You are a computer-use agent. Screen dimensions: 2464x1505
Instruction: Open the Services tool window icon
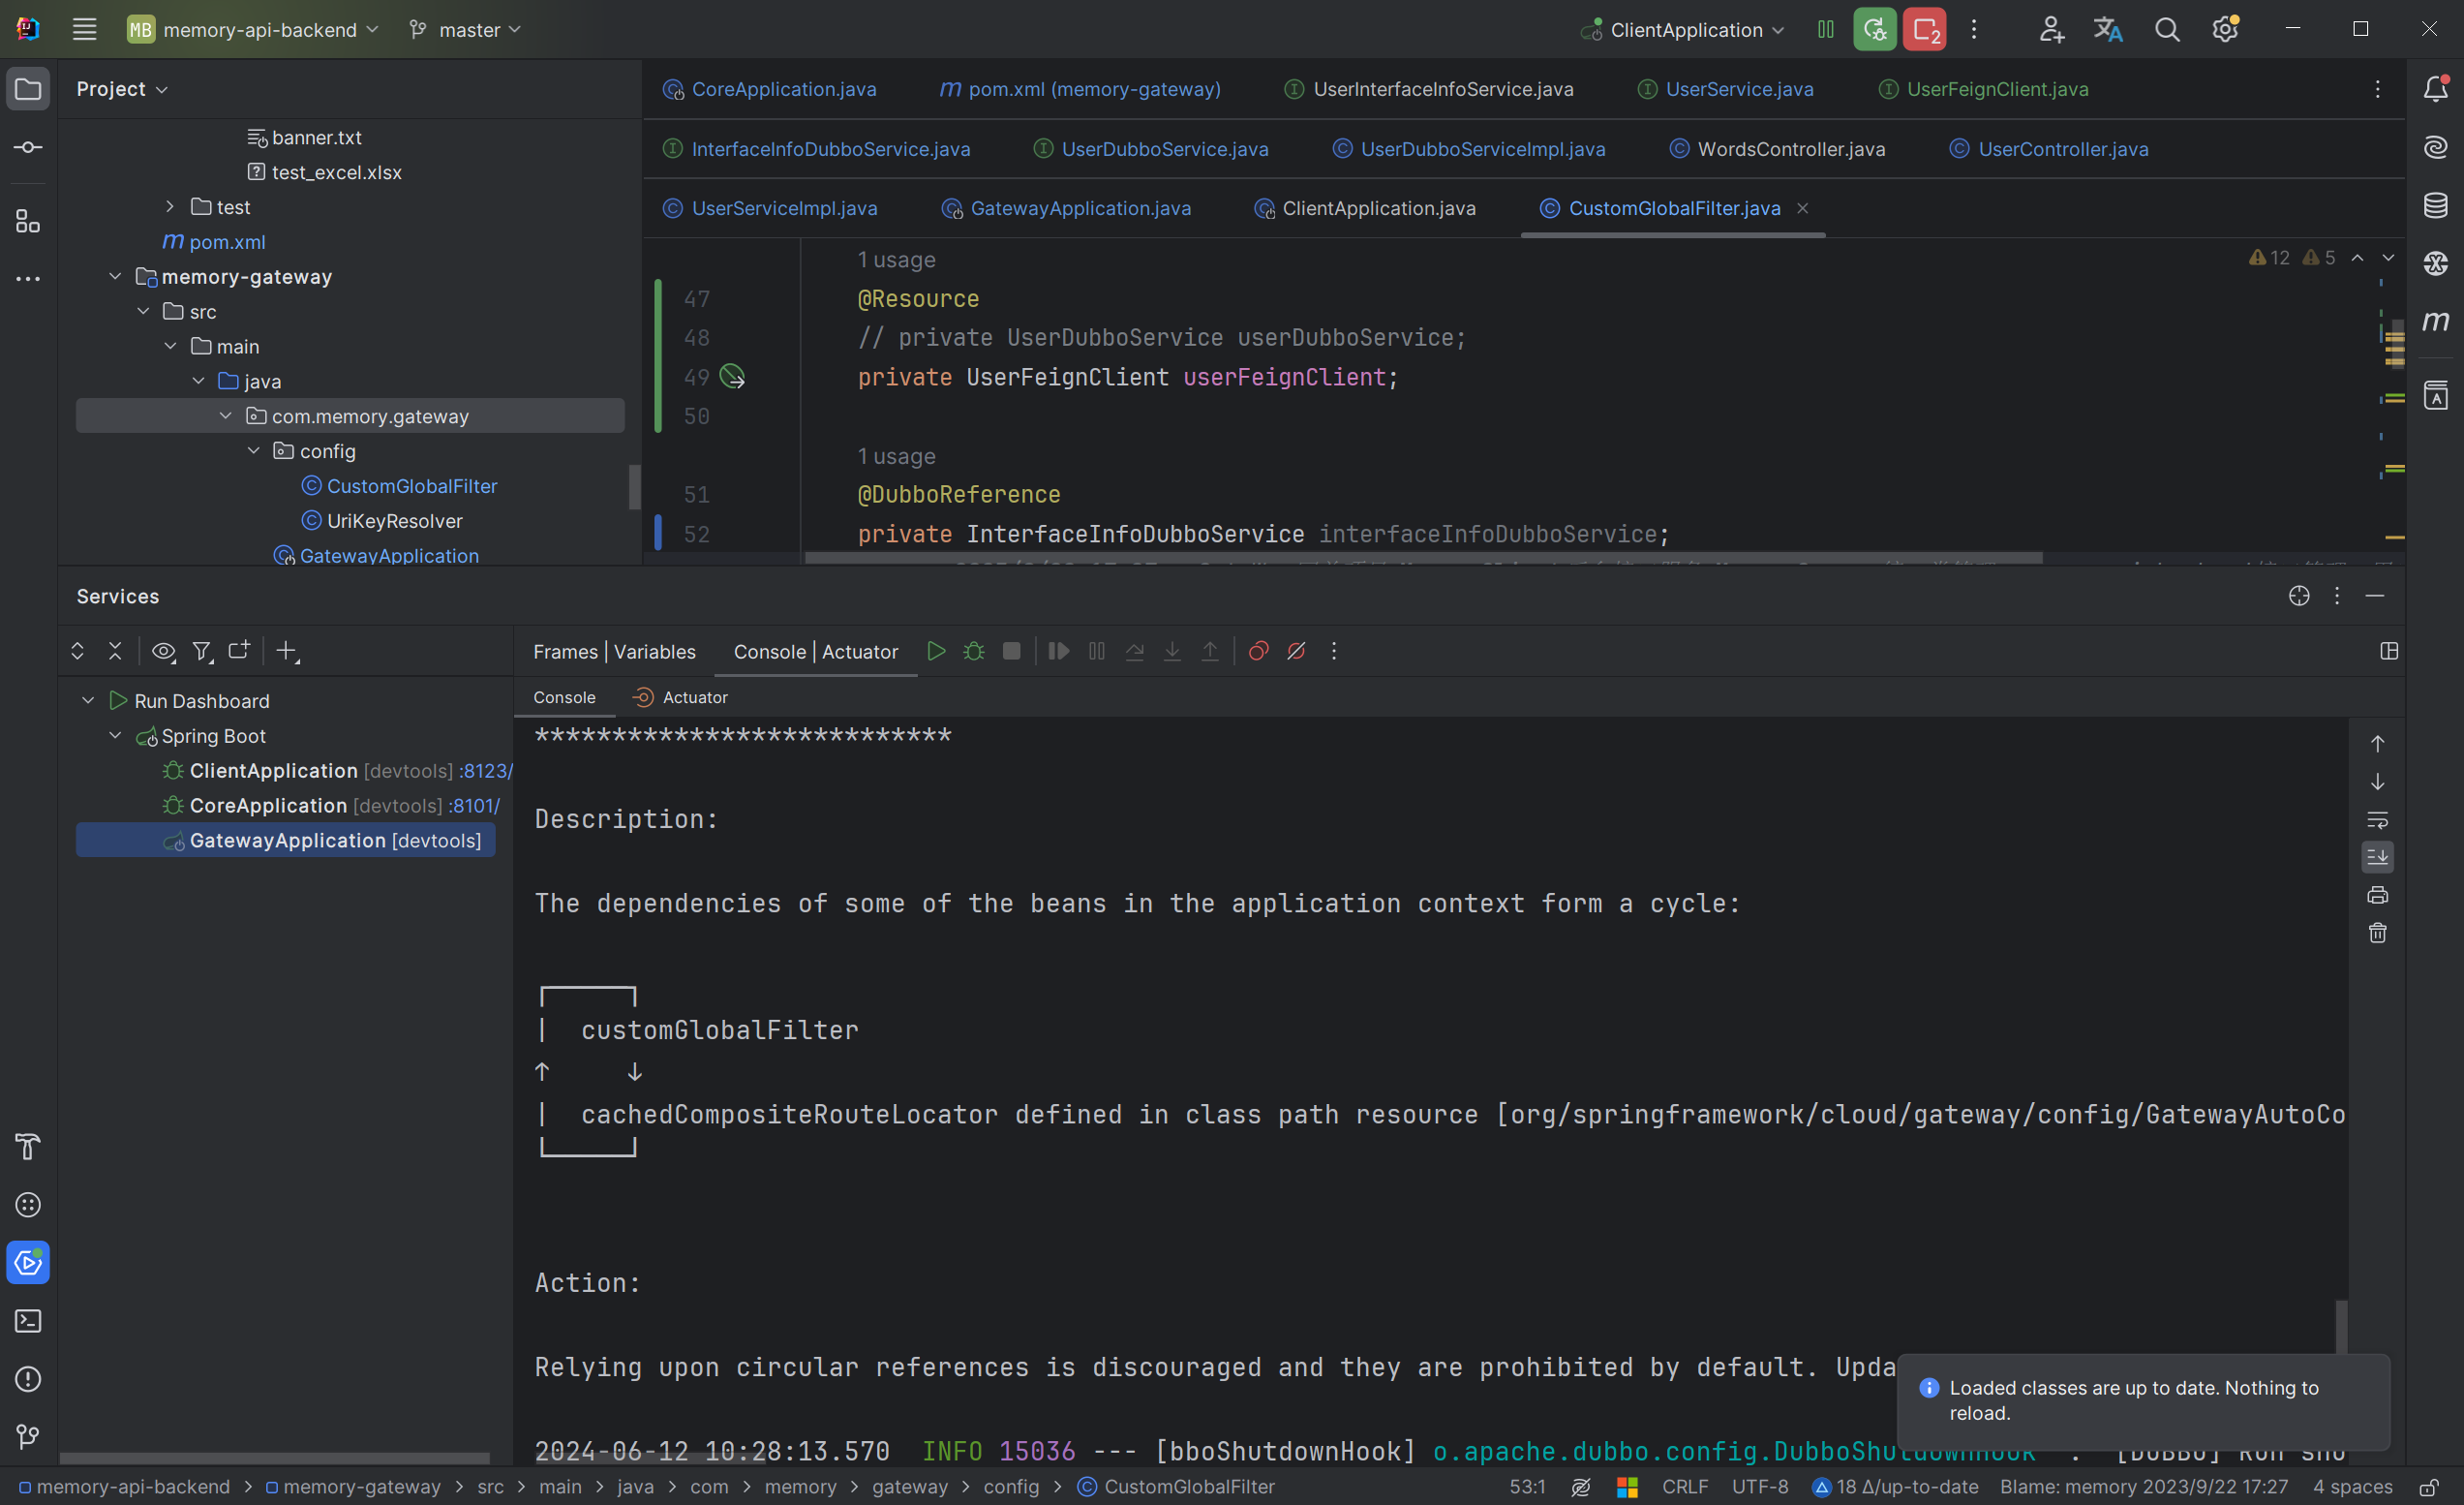28,1263
